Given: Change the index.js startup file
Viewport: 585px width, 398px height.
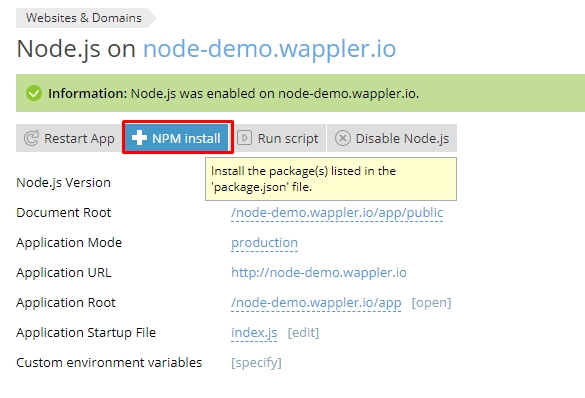Looking at the screenshot, I should (254, 332).
